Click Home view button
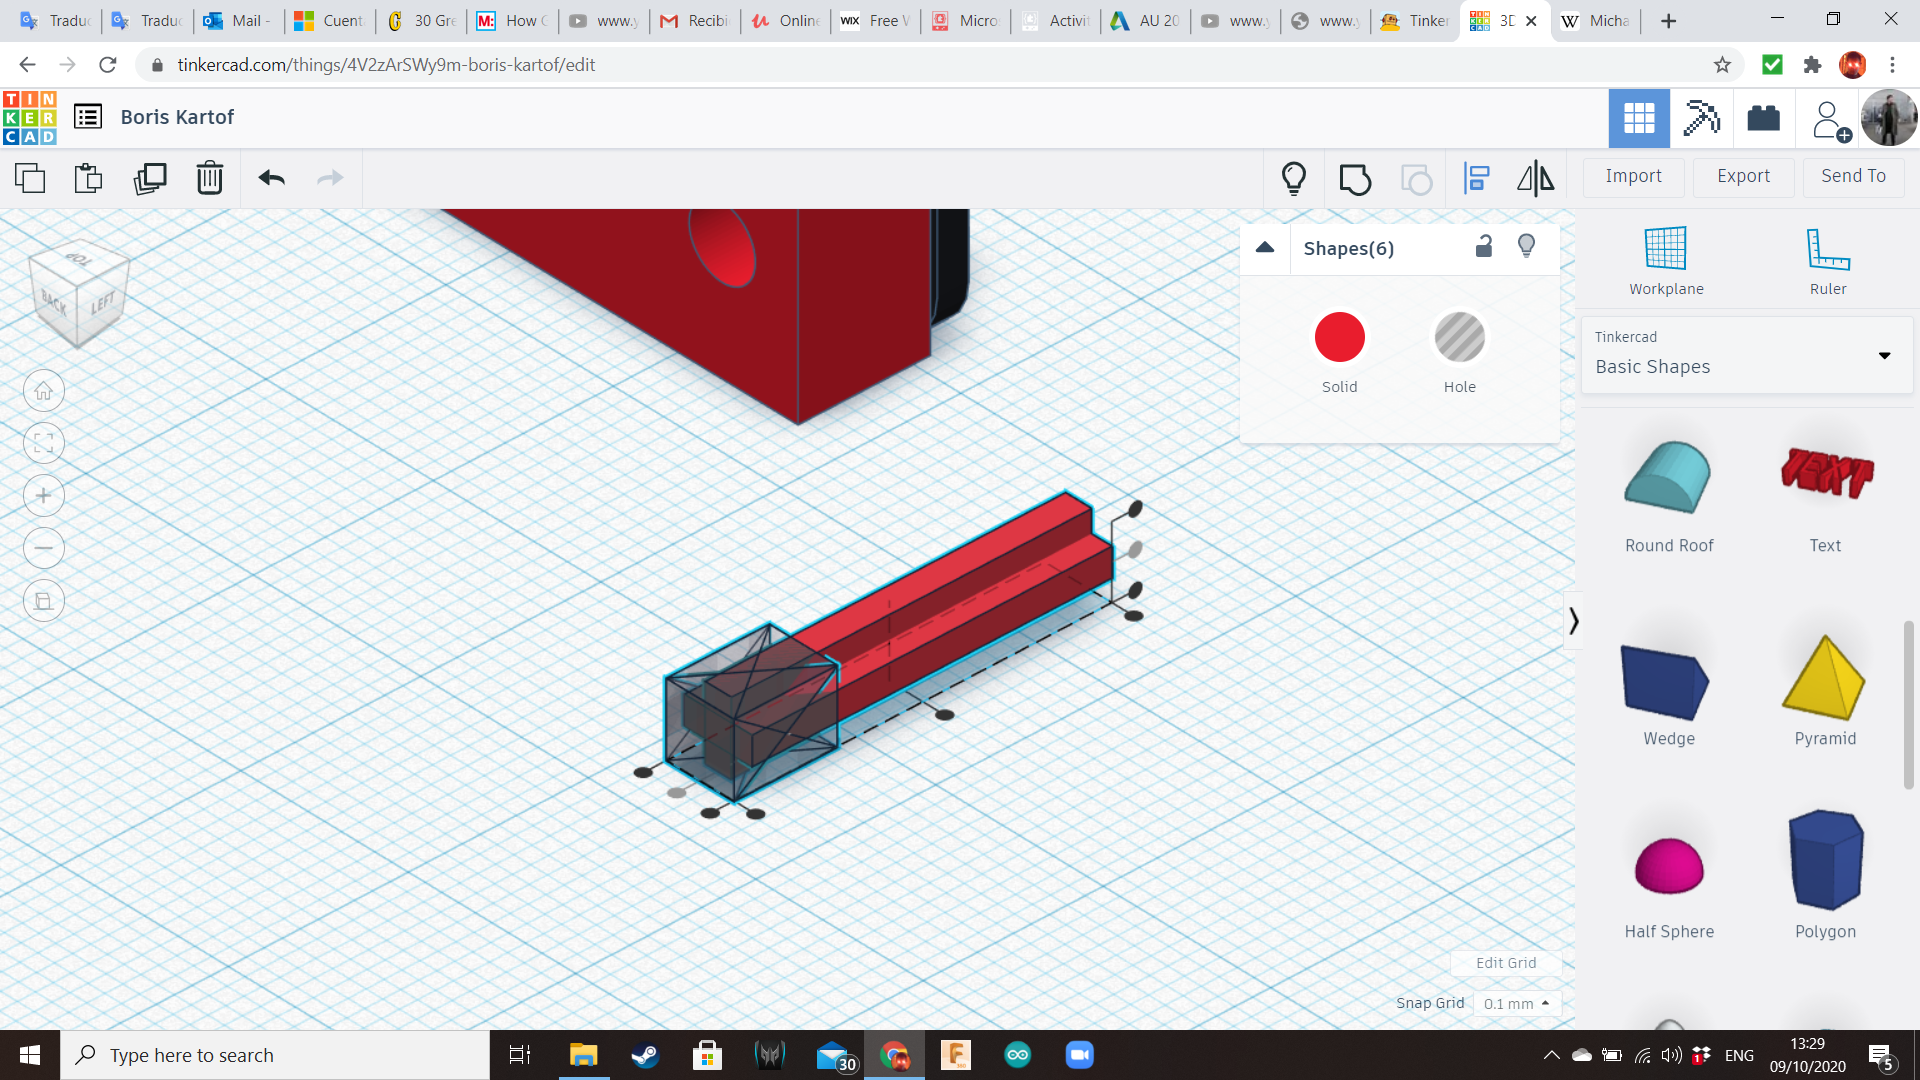The image size is (1920, 1080). pyautogui.click(x=44, y=391)
